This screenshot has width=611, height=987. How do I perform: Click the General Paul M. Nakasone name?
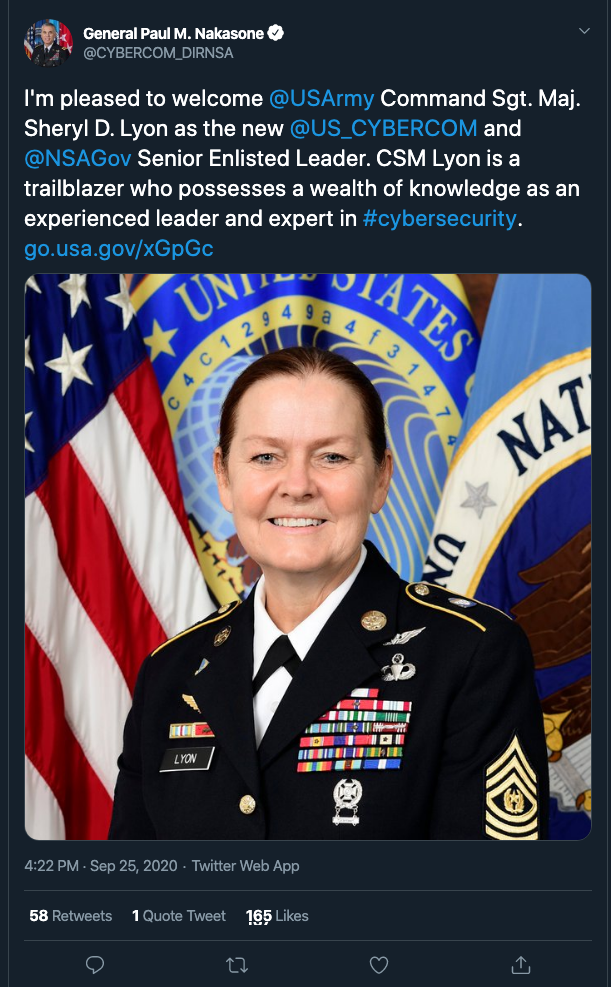point(174,33)
